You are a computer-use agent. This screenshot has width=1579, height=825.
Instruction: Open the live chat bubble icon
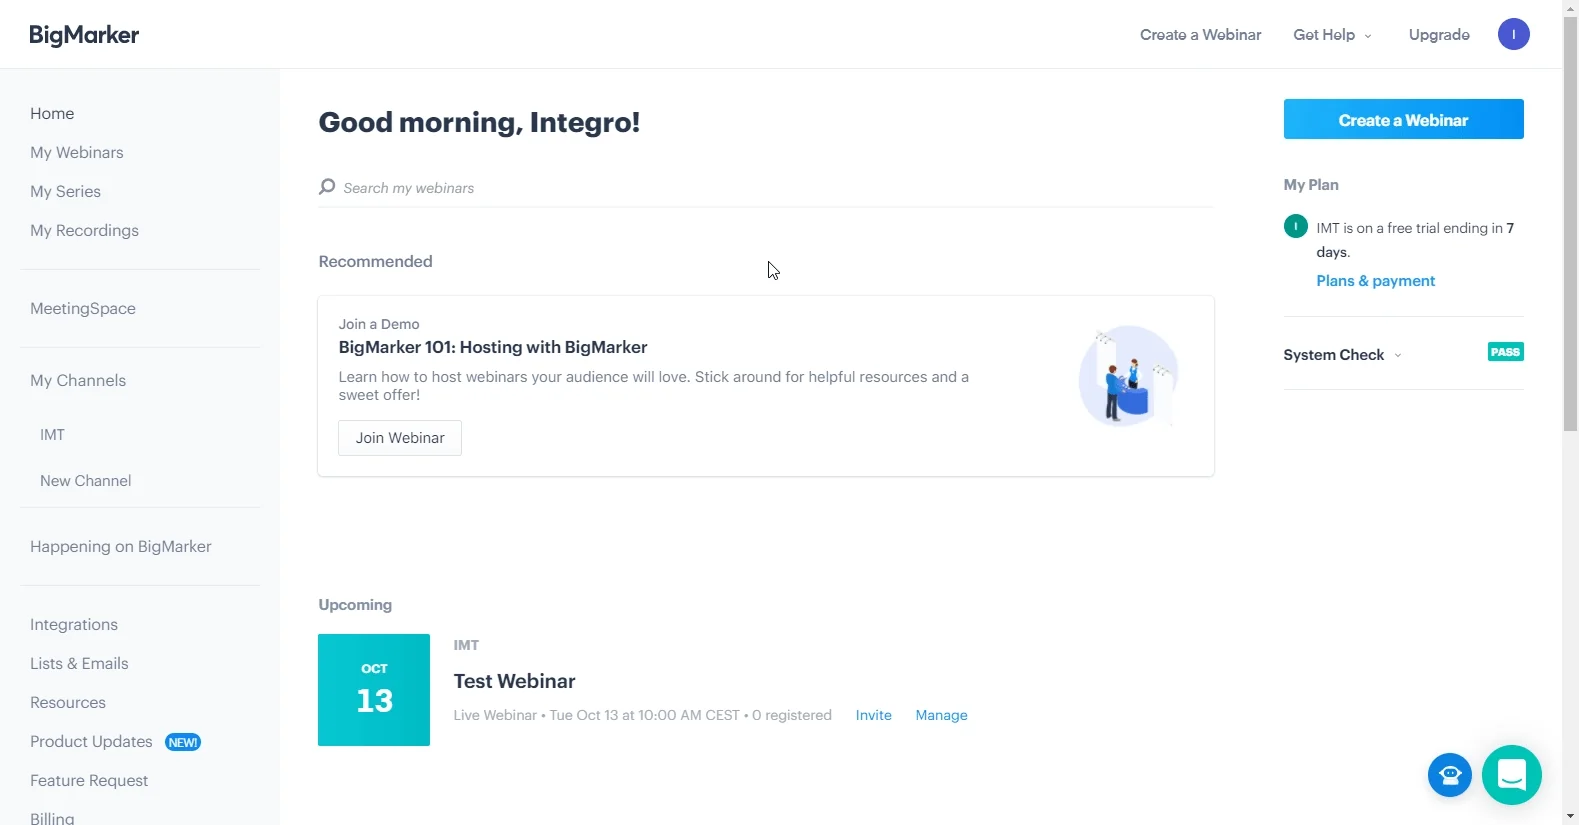1512,775
